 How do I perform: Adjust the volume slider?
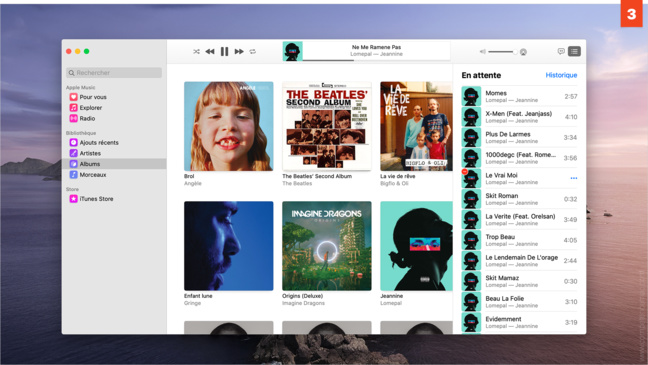click(502, 52)
